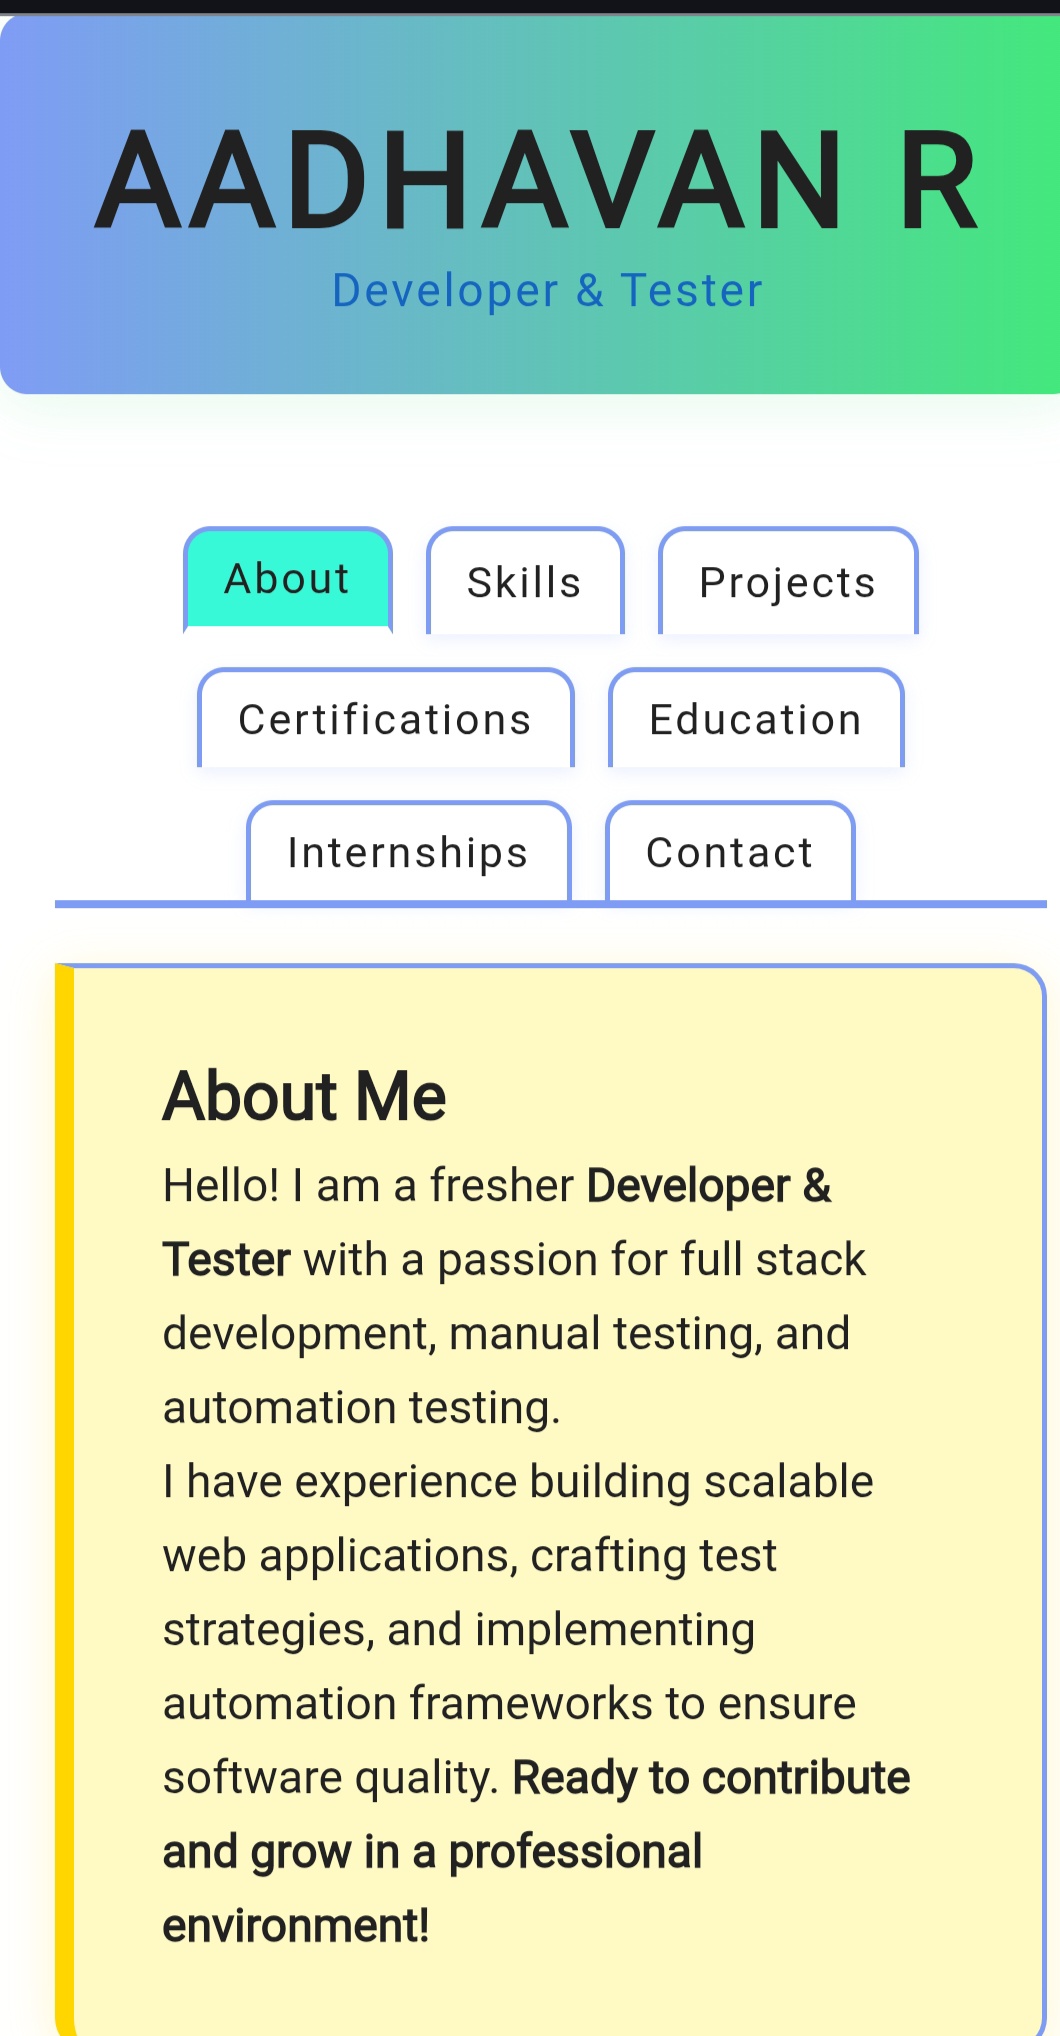The width and height of the screenshot is (1060, 2036).
Task: Select the Certifications tab
Action: click(385, 720)
